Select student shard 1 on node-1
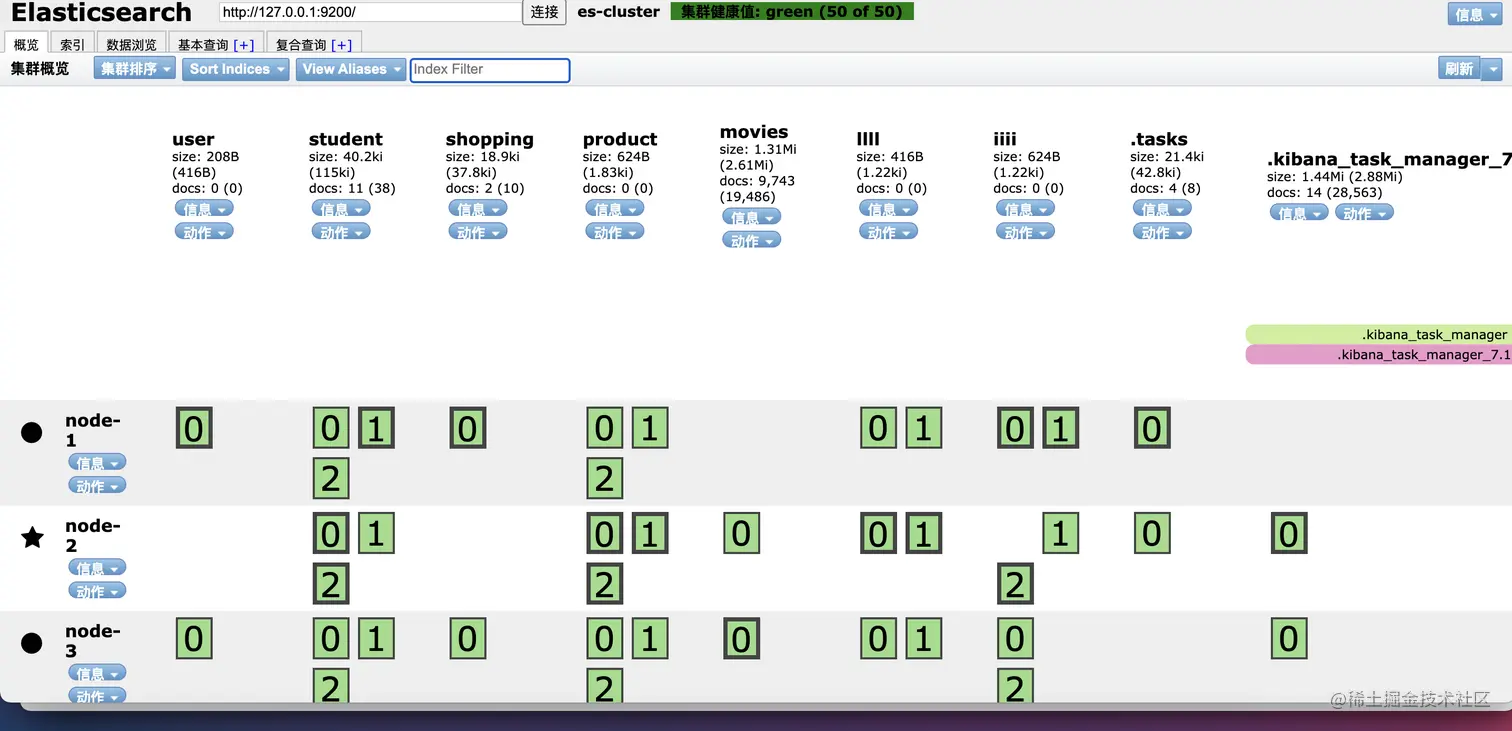This screenshot has height=731, width=1512. [376, 428]
